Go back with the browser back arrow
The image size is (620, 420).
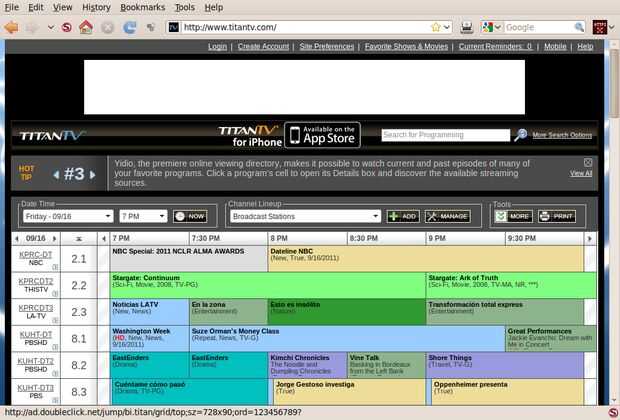11,27
